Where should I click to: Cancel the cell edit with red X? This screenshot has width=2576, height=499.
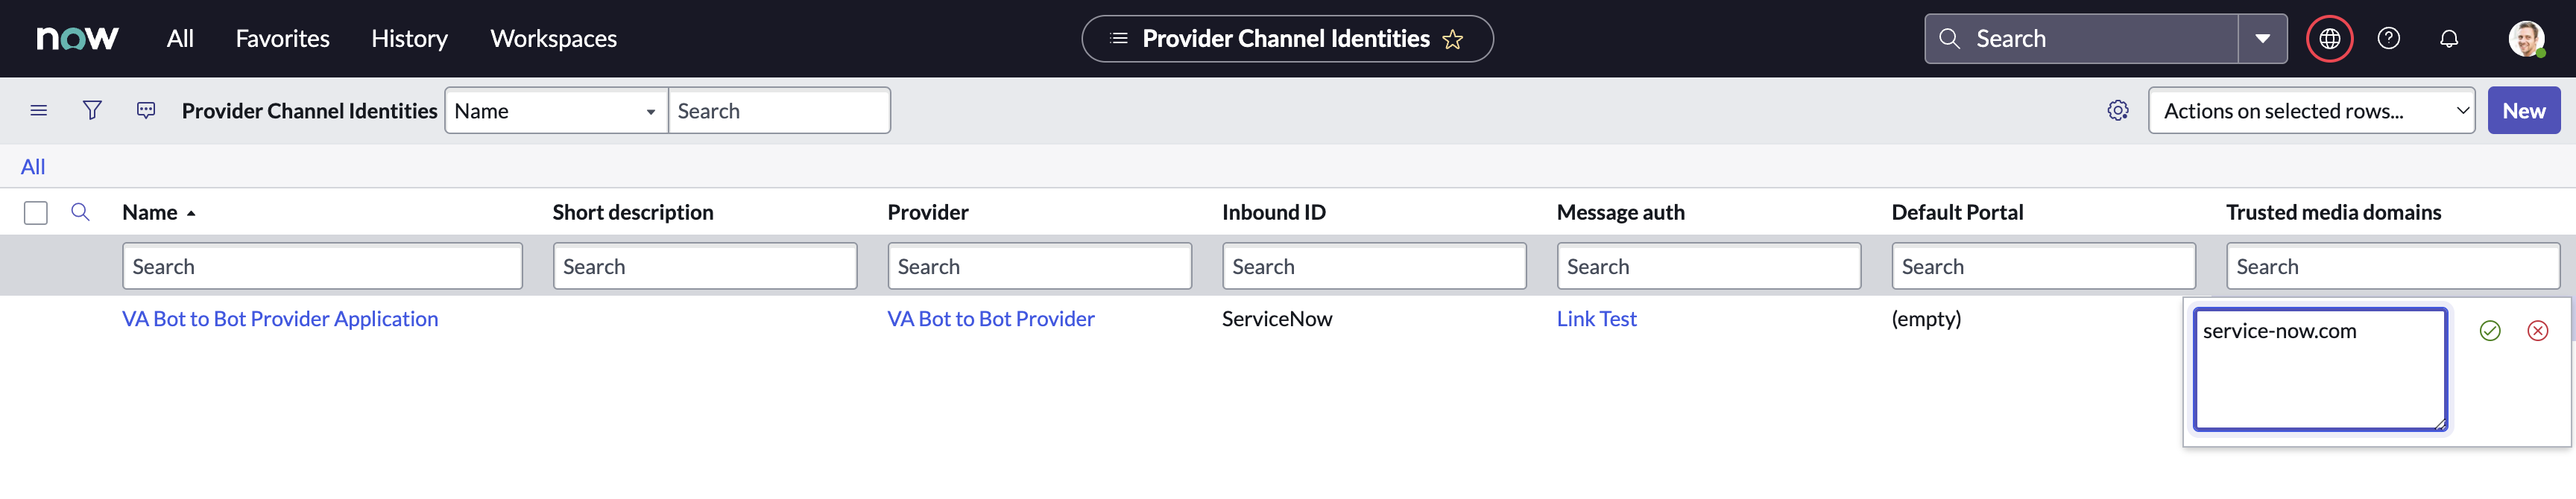coord(2537,331)
